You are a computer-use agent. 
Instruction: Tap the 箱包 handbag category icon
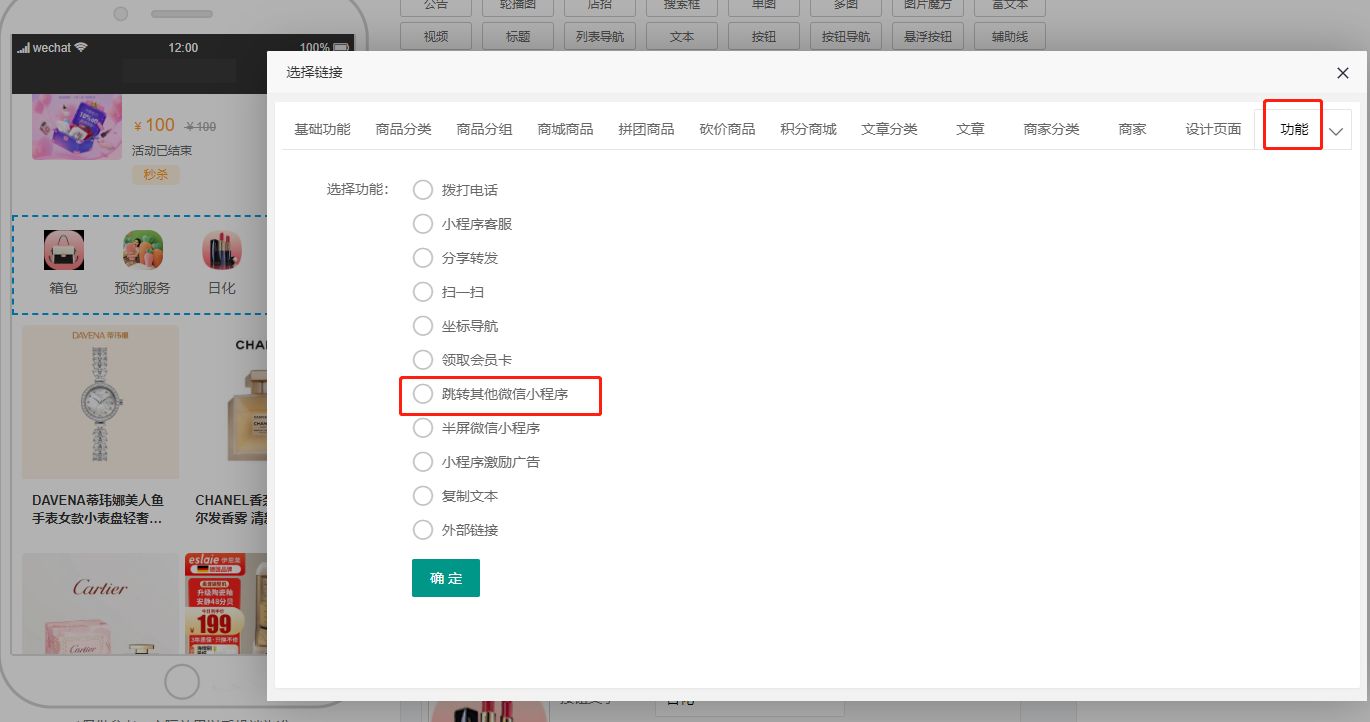[x=63, y=250]
